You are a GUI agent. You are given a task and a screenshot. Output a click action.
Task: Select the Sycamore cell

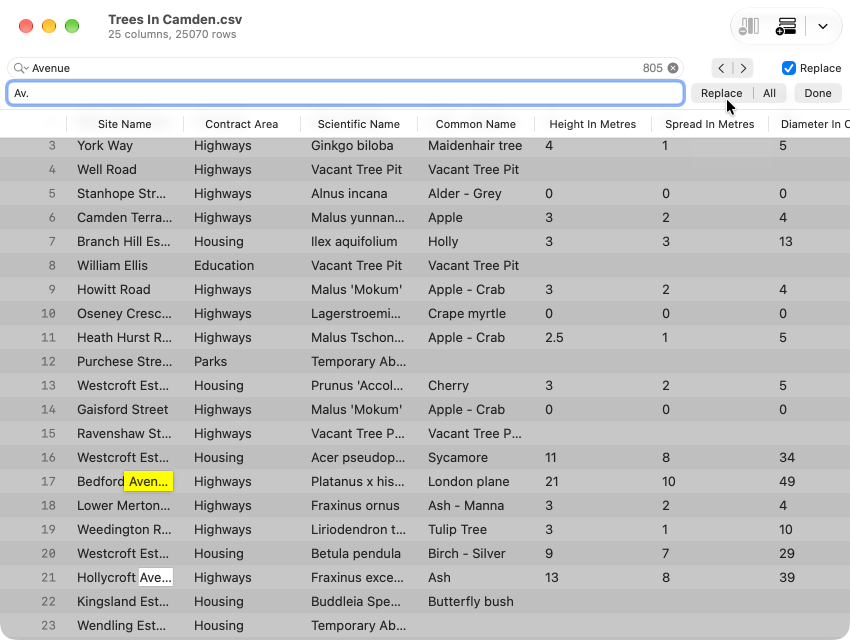click(476, 457)
